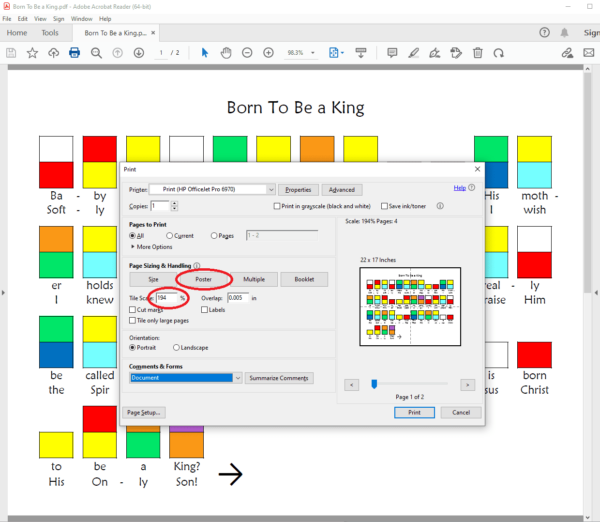Select Portrait orientation radio button

[x=132, y=347]
